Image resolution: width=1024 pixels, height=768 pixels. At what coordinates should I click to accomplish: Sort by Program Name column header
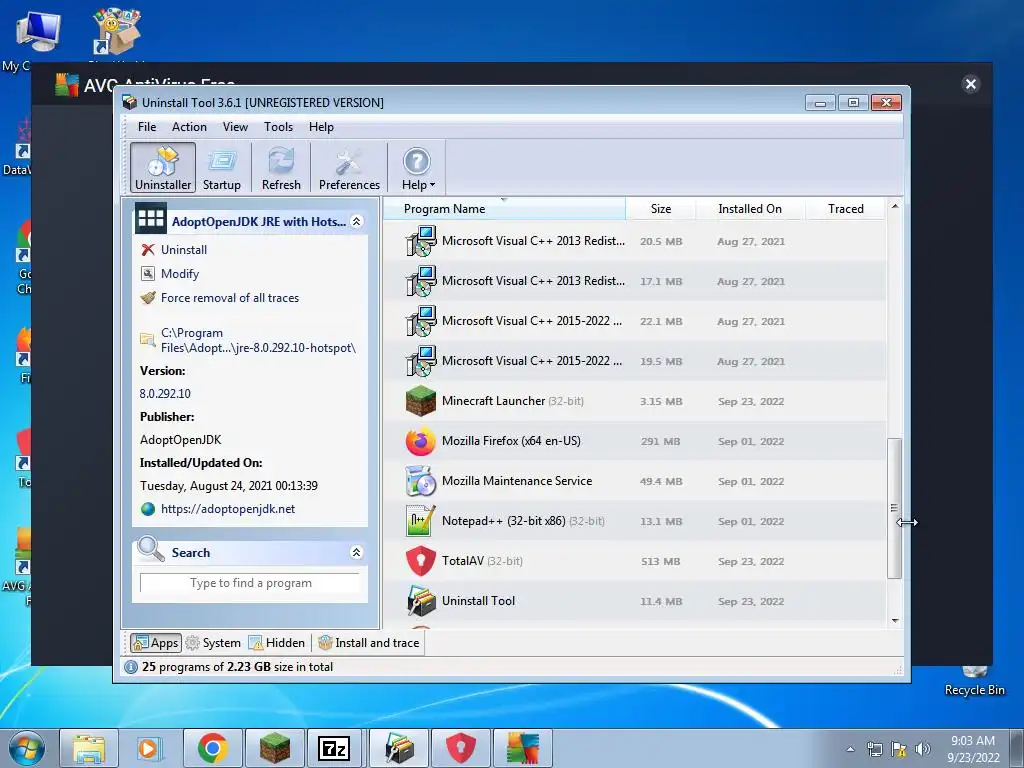tap(504, 209)
